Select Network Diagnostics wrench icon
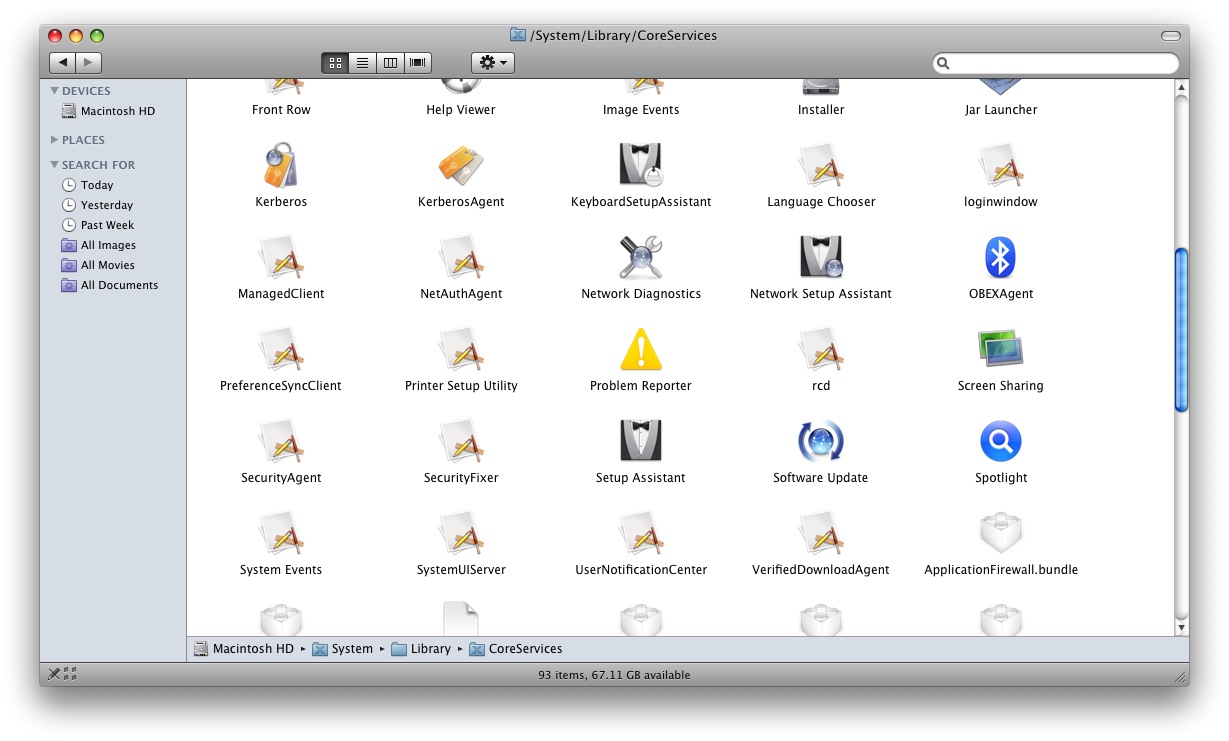The image size is (1229, 741). (x=641, y=257)
